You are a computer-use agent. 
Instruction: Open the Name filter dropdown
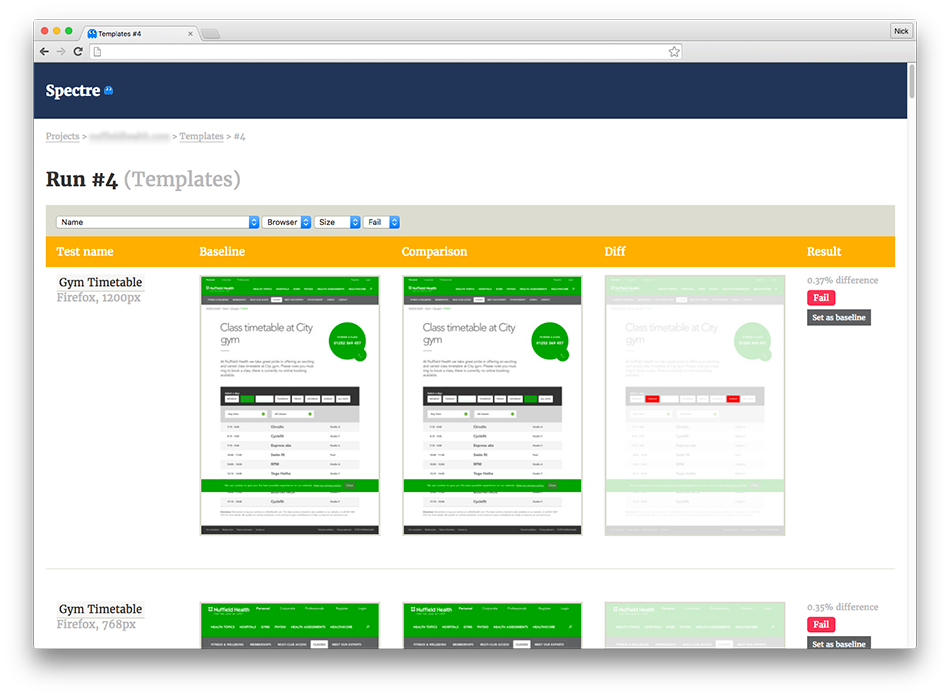coord(158,222)
